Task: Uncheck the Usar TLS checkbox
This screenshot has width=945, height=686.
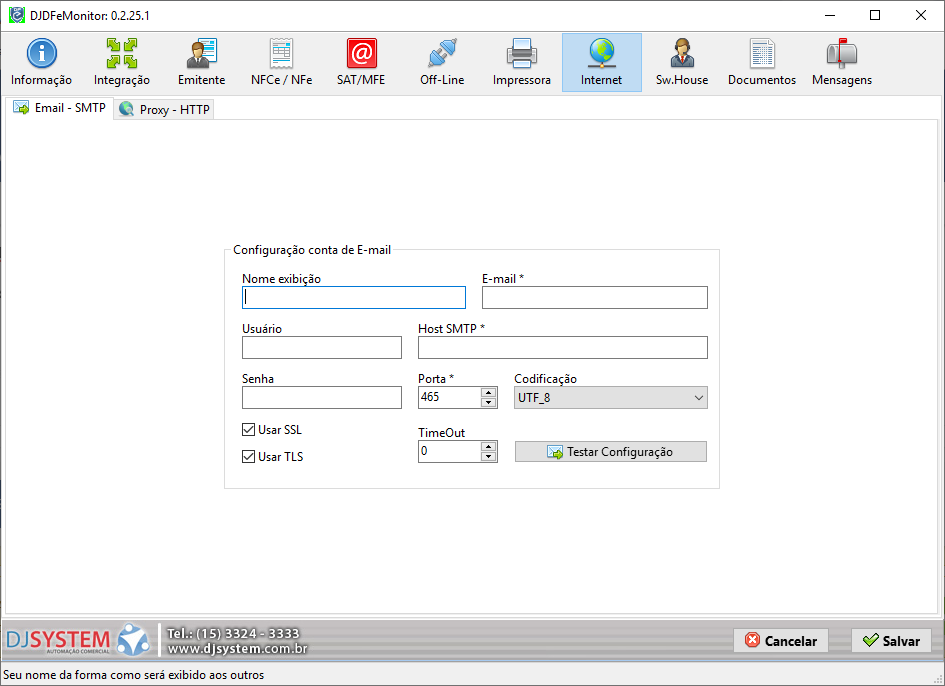Action: coord(249,457)
